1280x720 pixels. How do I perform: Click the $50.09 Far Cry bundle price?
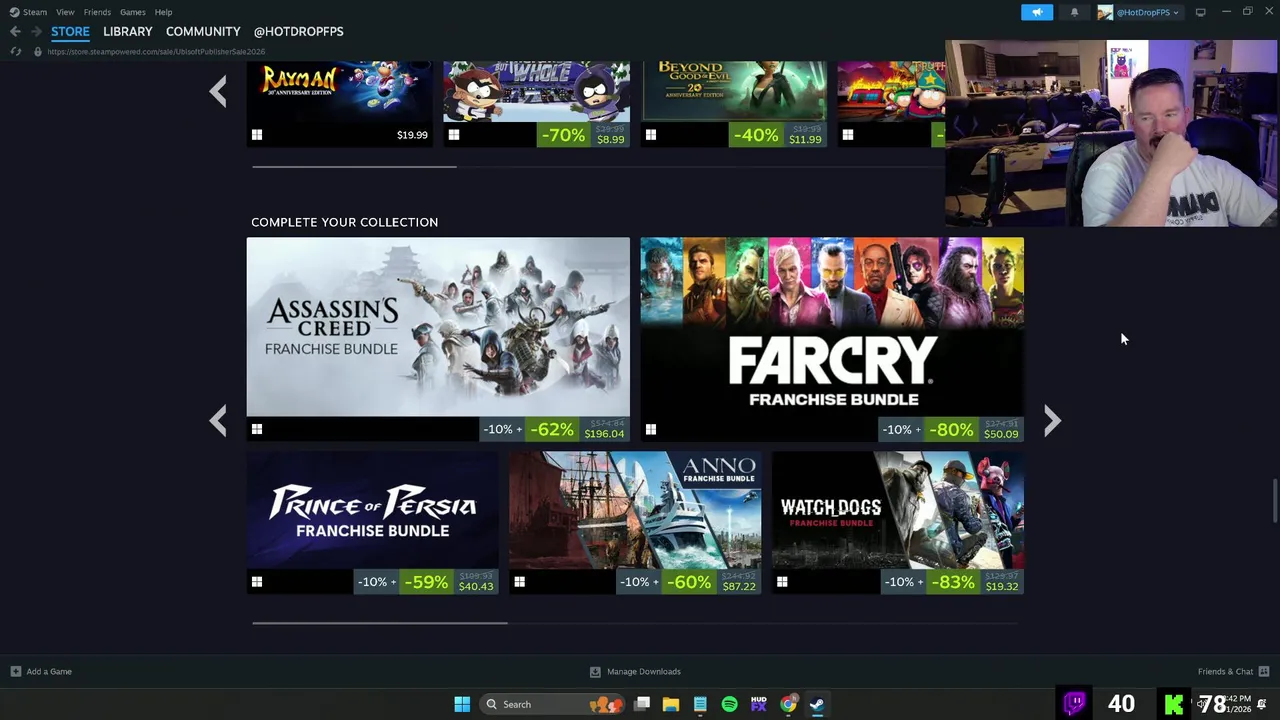pyautogui.click(x=1001, y=434)
